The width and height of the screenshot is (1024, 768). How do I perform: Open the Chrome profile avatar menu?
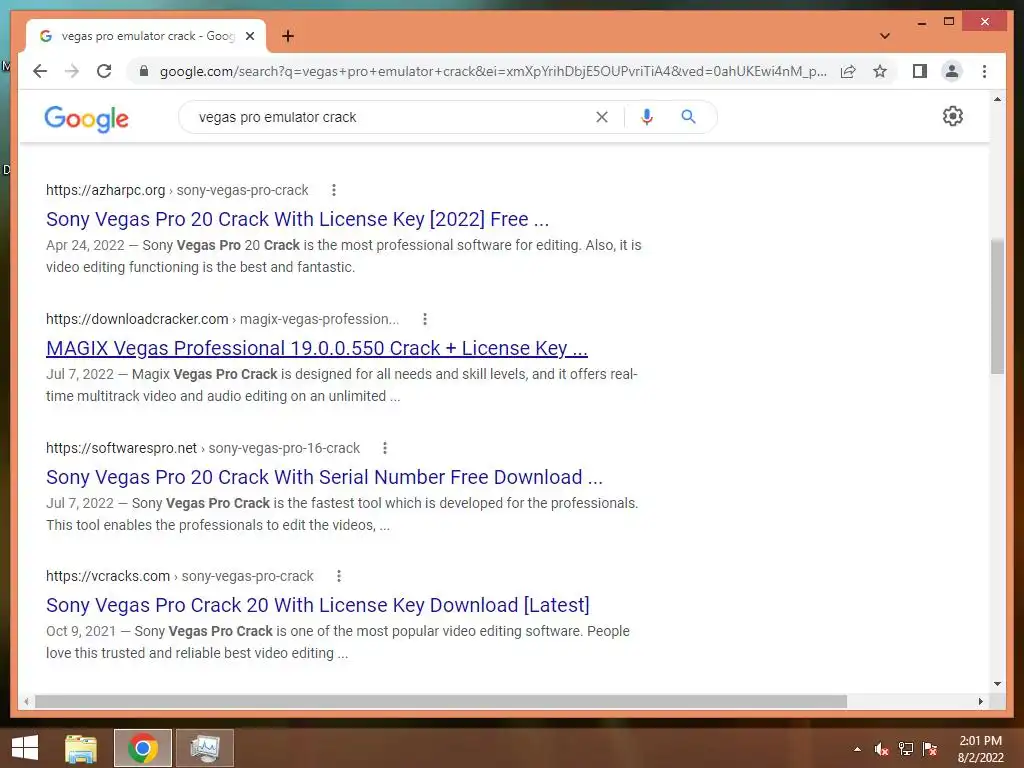click(x=952, y=71)
